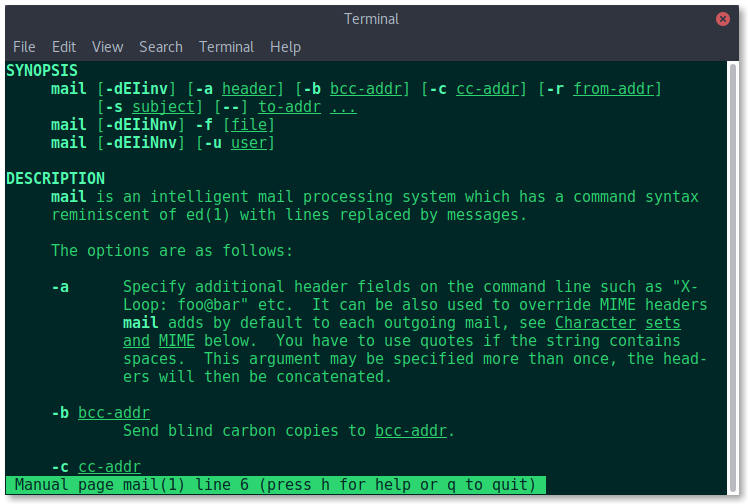The width and height of the screenshot is (748, 504).
Task: Click the vertical scrollbar thumb
Action: point(733,278)
